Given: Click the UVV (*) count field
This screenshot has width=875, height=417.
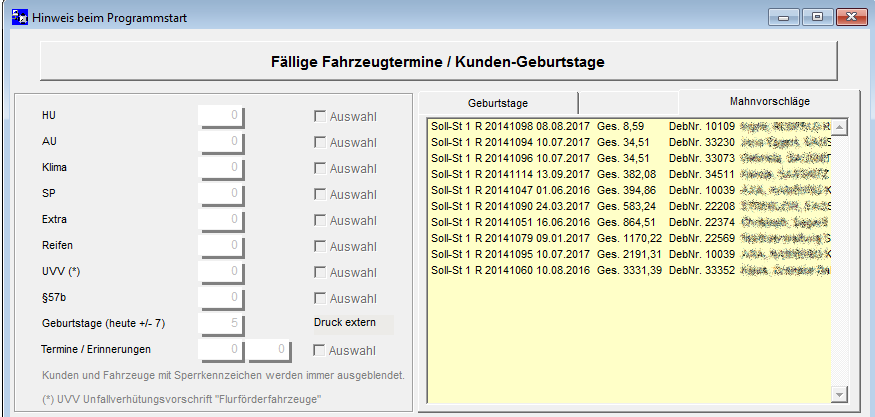Looking at the screenshot, I should (x=222, y=272).
